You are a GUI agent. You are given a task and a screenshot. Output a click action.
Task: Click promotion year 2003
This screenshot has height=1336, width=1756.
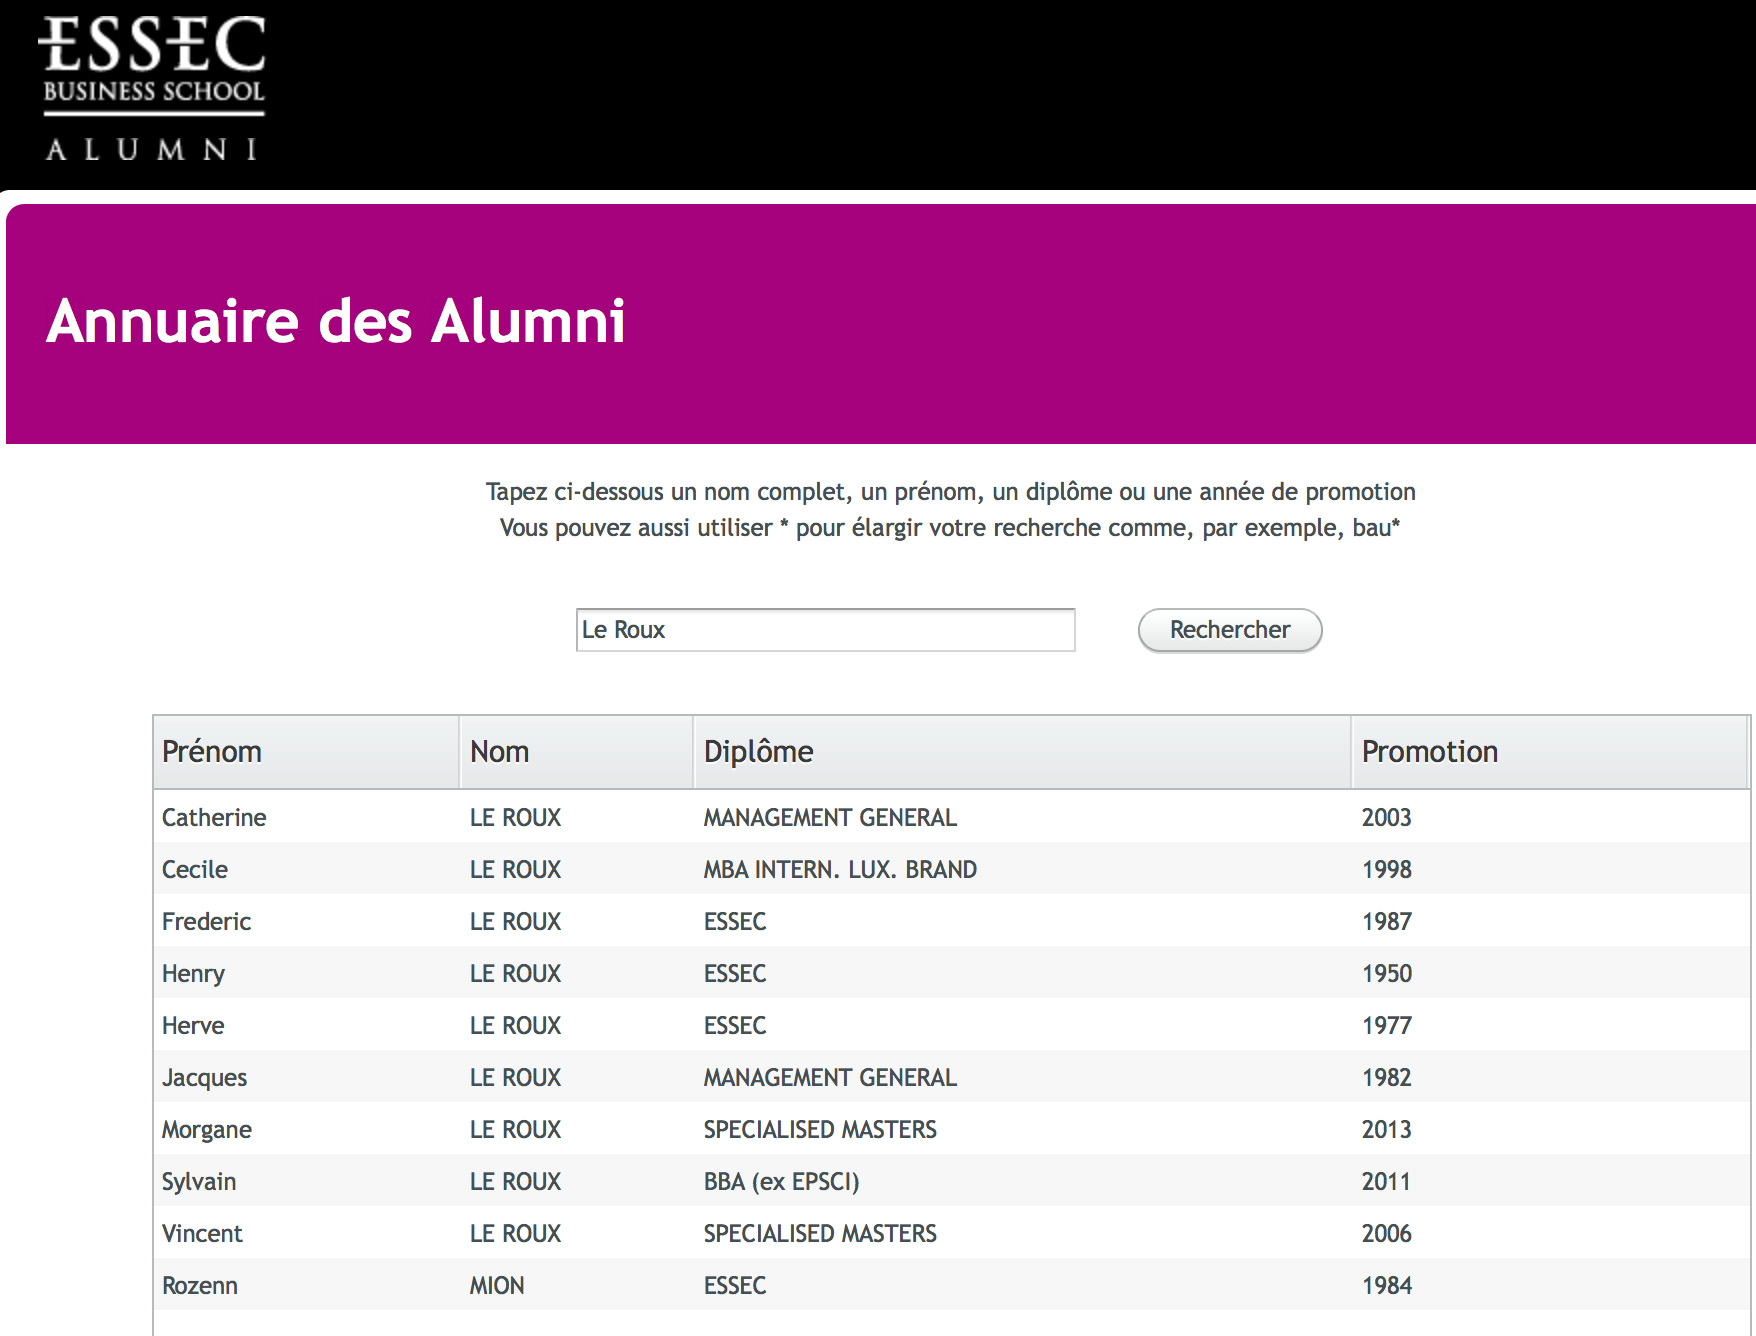pos(1386,817)
